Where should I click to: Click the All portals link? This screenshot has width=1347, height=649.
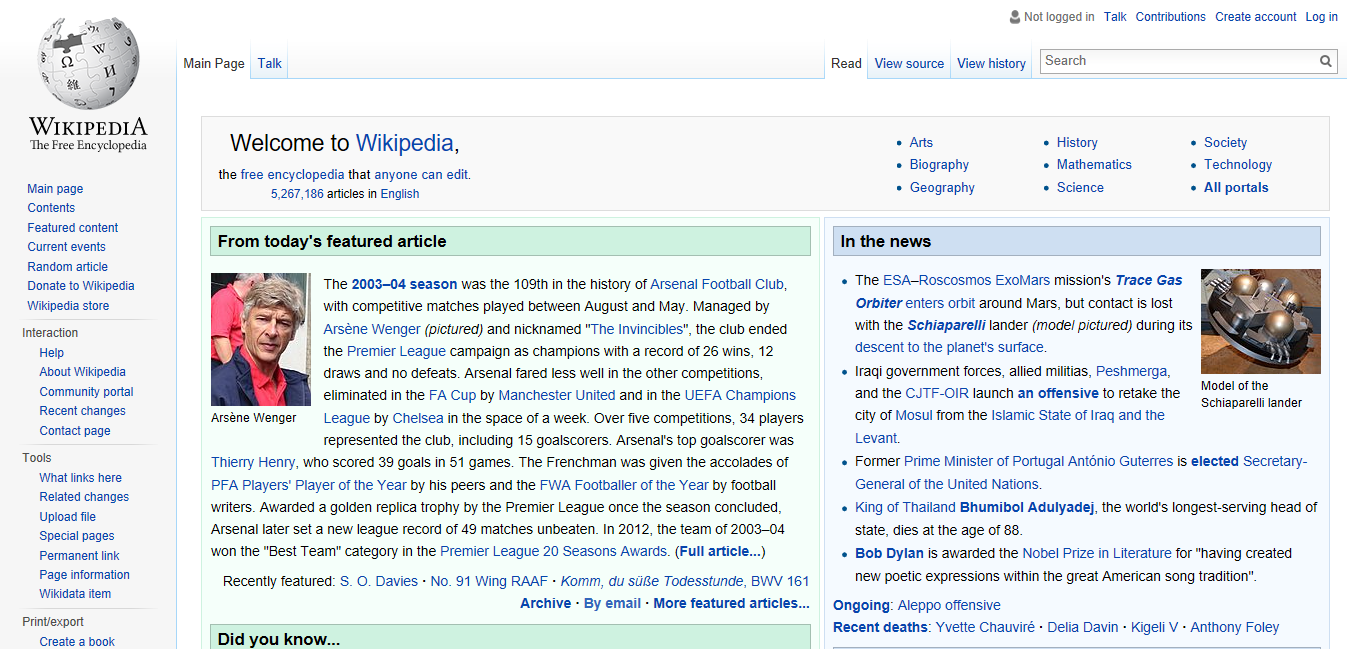[1236, 188]
